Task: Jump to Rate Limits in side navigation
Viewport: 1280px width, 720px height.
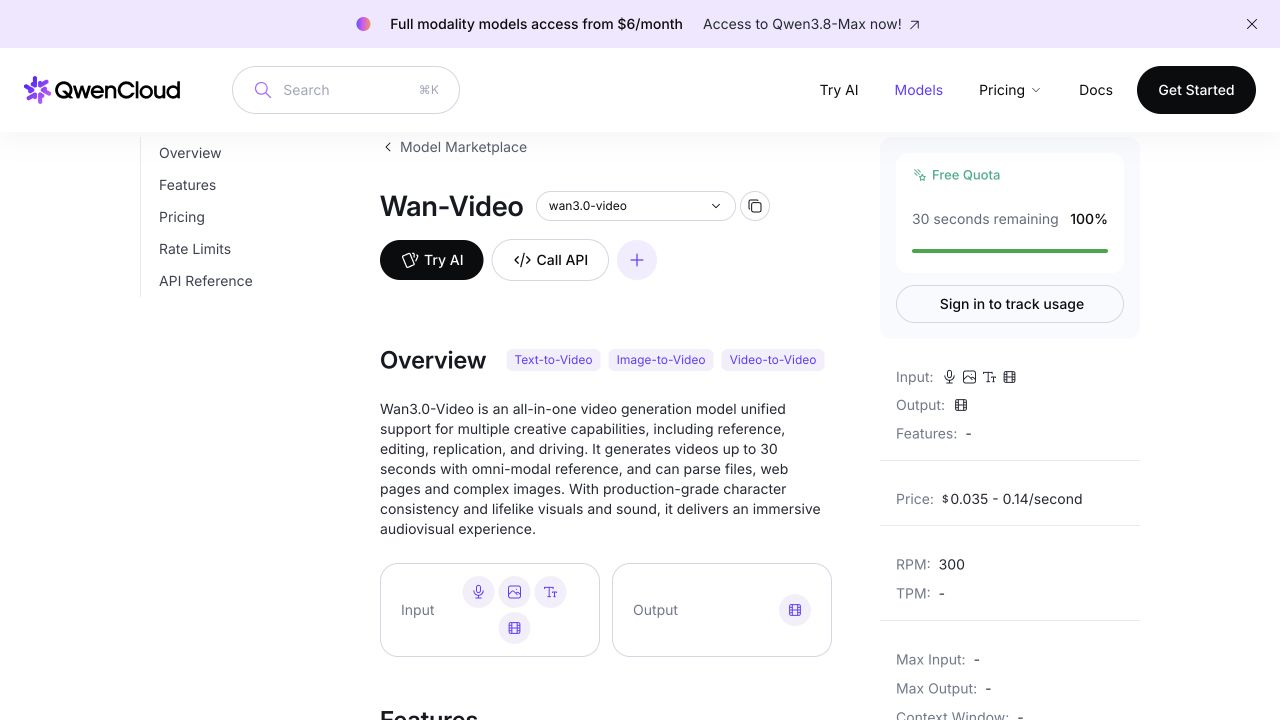Action: pyautogui.click(x=195, y=249)
